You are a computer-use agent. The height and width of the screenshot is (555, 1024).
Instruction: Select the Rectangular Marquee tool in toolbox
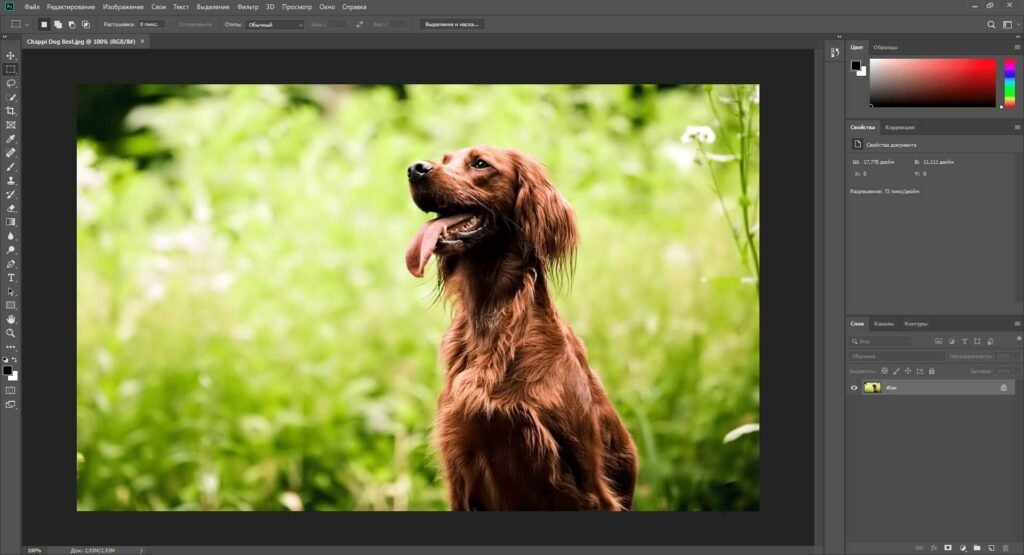click(x=10, y=69)
